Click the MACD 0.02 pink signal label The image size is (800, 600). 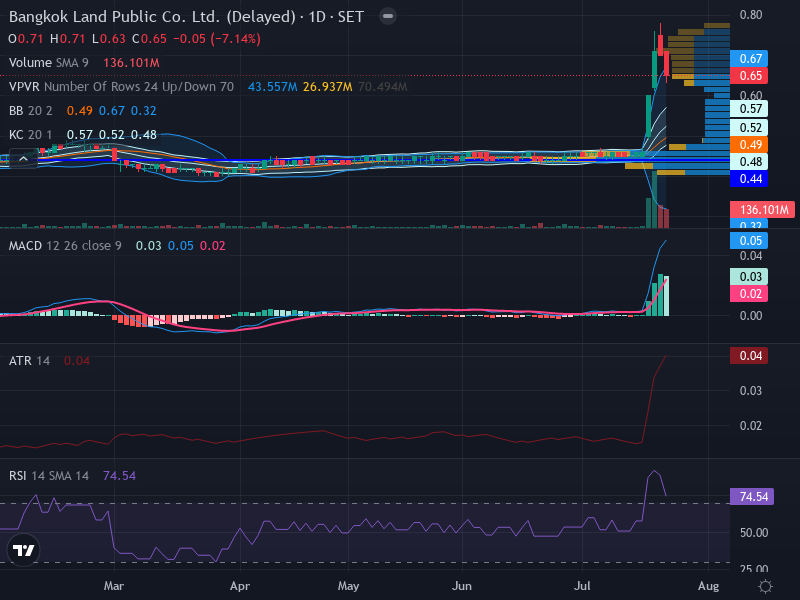[x=749, y=294]
